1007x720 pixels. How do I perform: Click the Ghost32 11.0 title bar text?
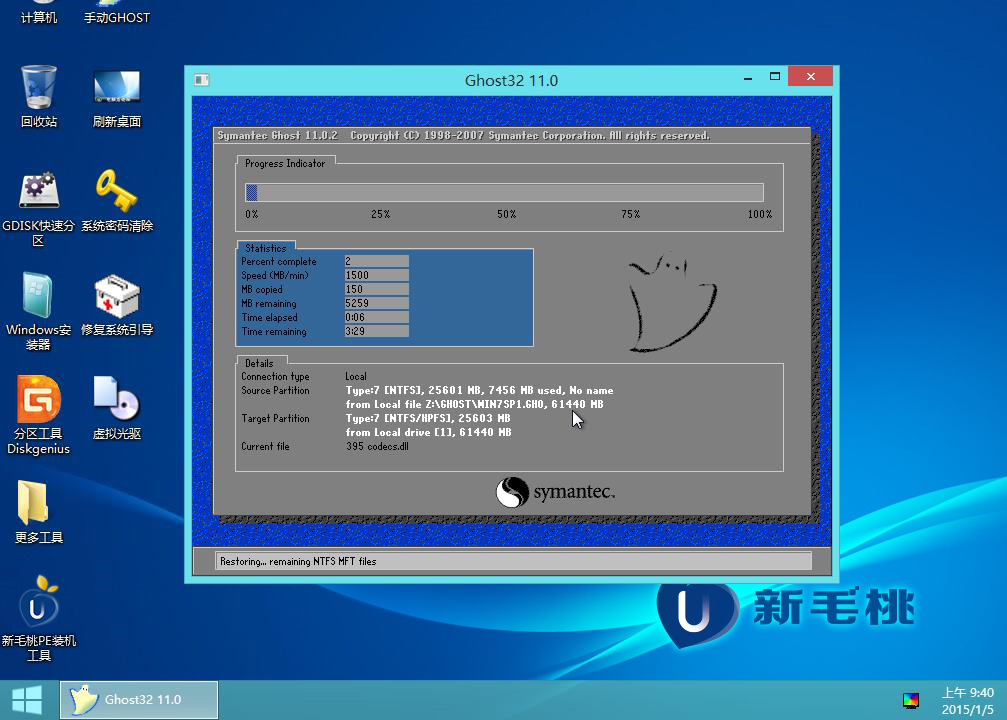(511, 80)
